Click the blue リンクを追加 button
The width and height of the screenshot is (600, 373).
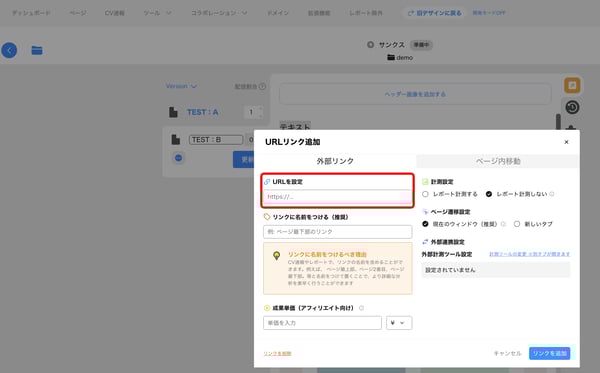[549, 353]
